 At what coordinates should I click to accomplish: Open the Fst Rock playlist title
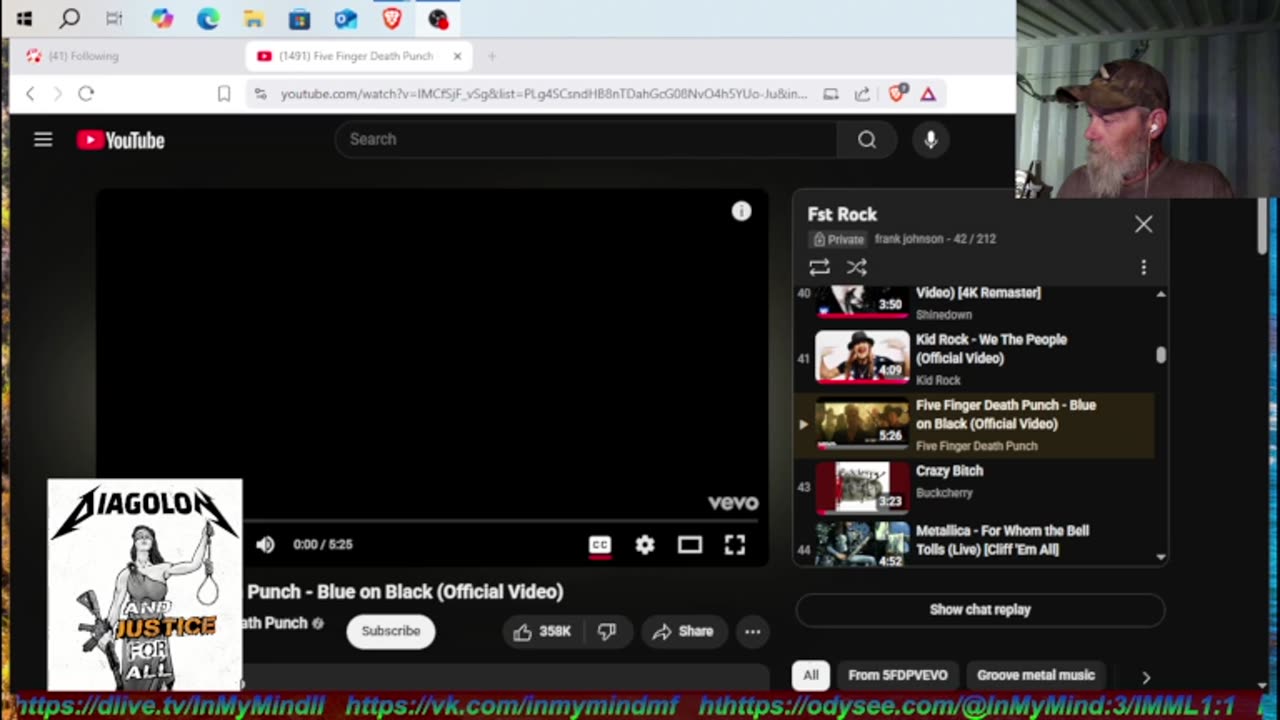pos(842,214)
